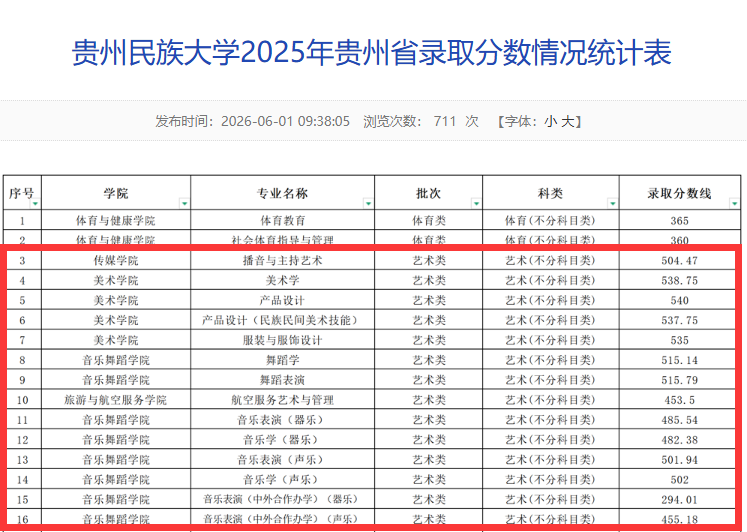This screenshot has width=747, height=532.
Task: Click 体育(不分科目类) cell in row 1
Action: tap(551, 221)
